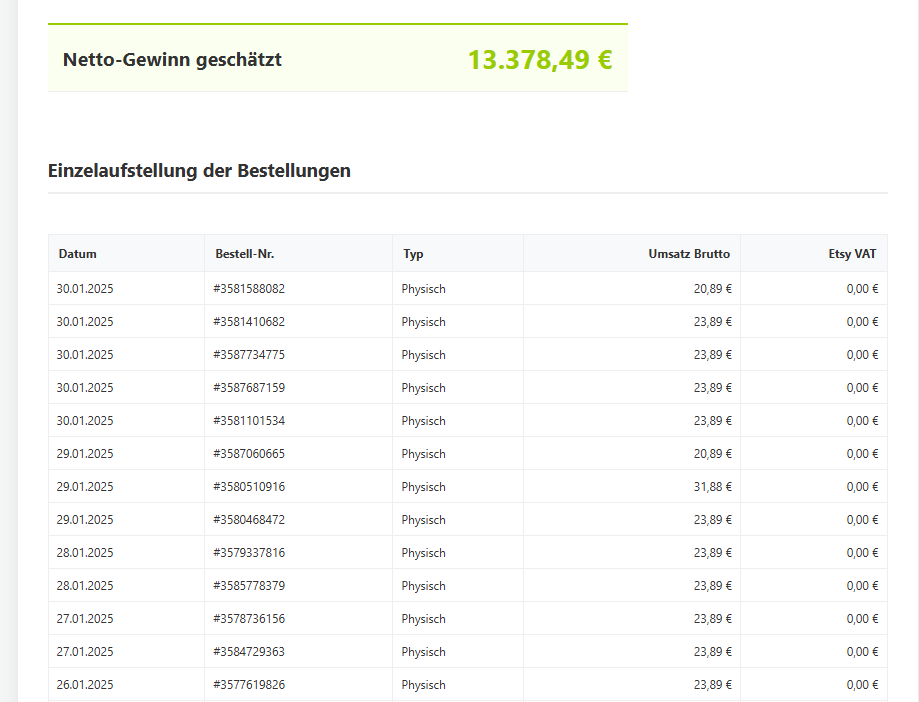
Task: Open order #3580510916 with amount 31,88 €
Action: click(x=250, y=486)
